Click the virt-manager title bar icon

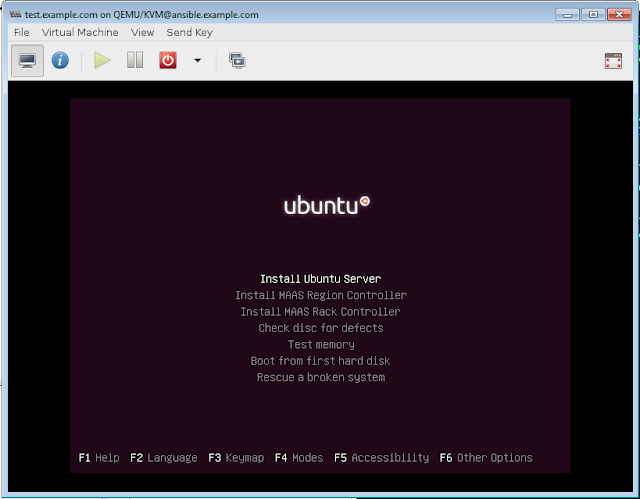coord(16,14)
